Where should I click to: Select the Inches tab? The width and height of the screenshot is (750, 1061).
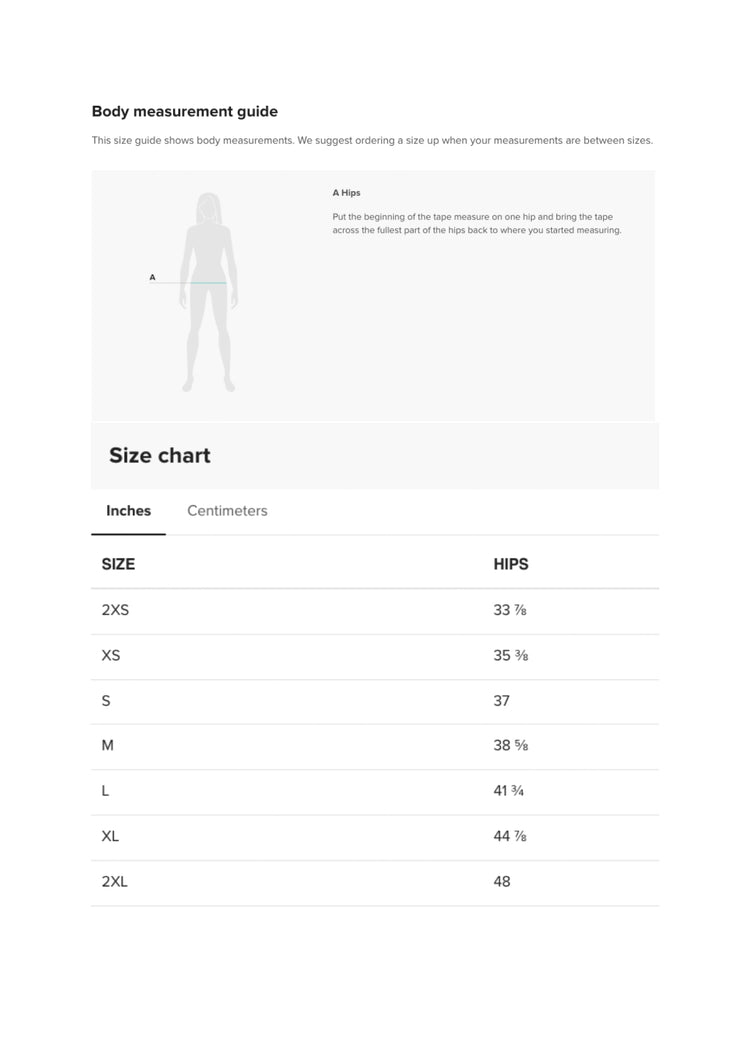click(x=129, y=511)
